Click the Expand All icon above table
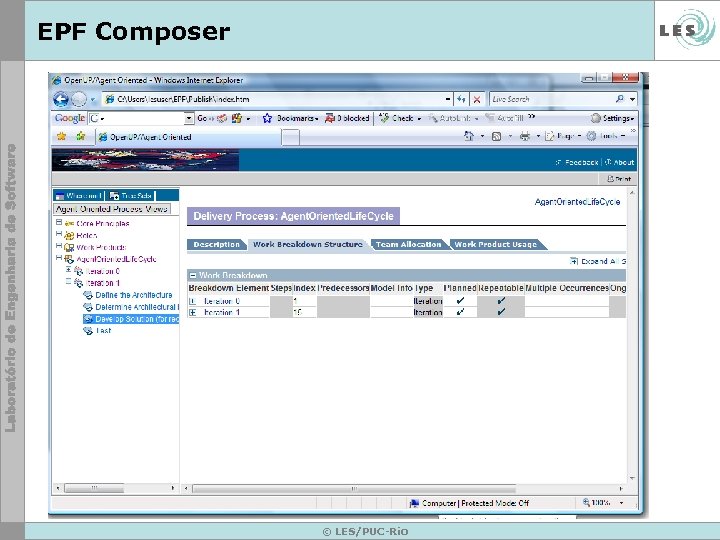The height and width of the screenshot is (540, 720). point(574,261)
